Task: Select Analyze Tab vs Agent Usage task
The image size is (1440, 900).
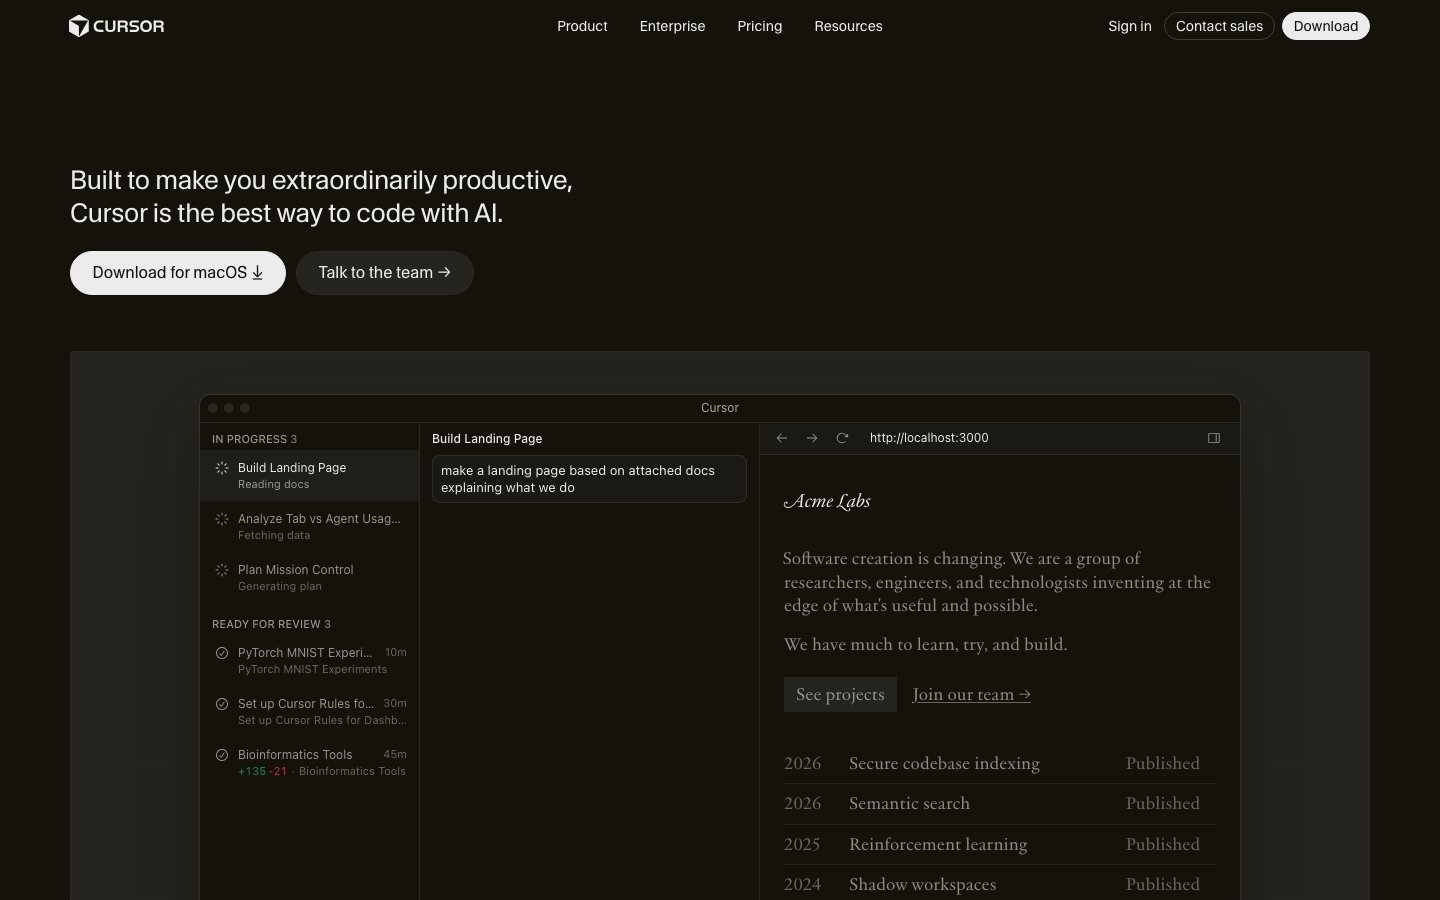Action: (318, 526)
